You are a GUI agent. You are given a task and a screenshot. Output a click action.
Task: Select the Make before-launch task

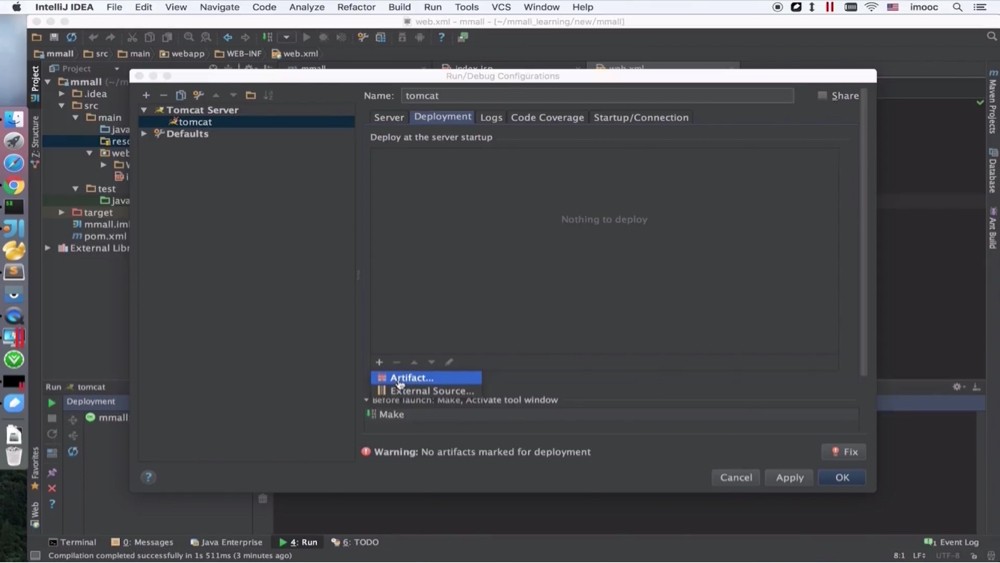tap(610, 414)
